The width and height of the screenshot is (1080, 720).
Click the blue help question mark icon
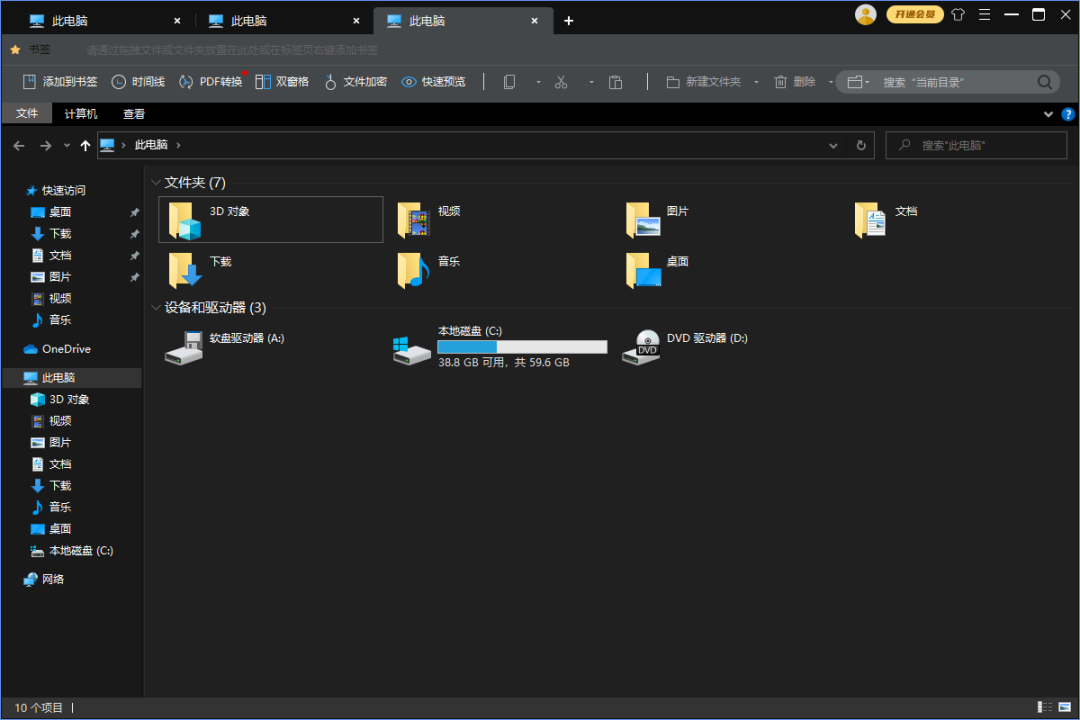1067,114
